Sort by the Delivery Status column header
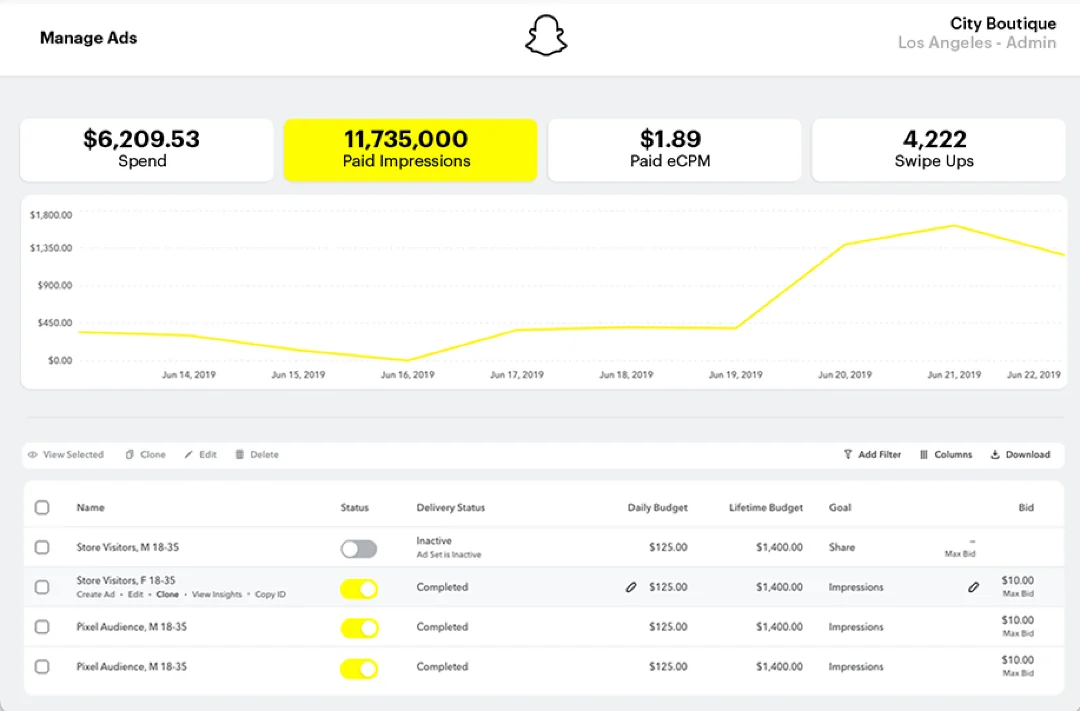 coord(450,508)
